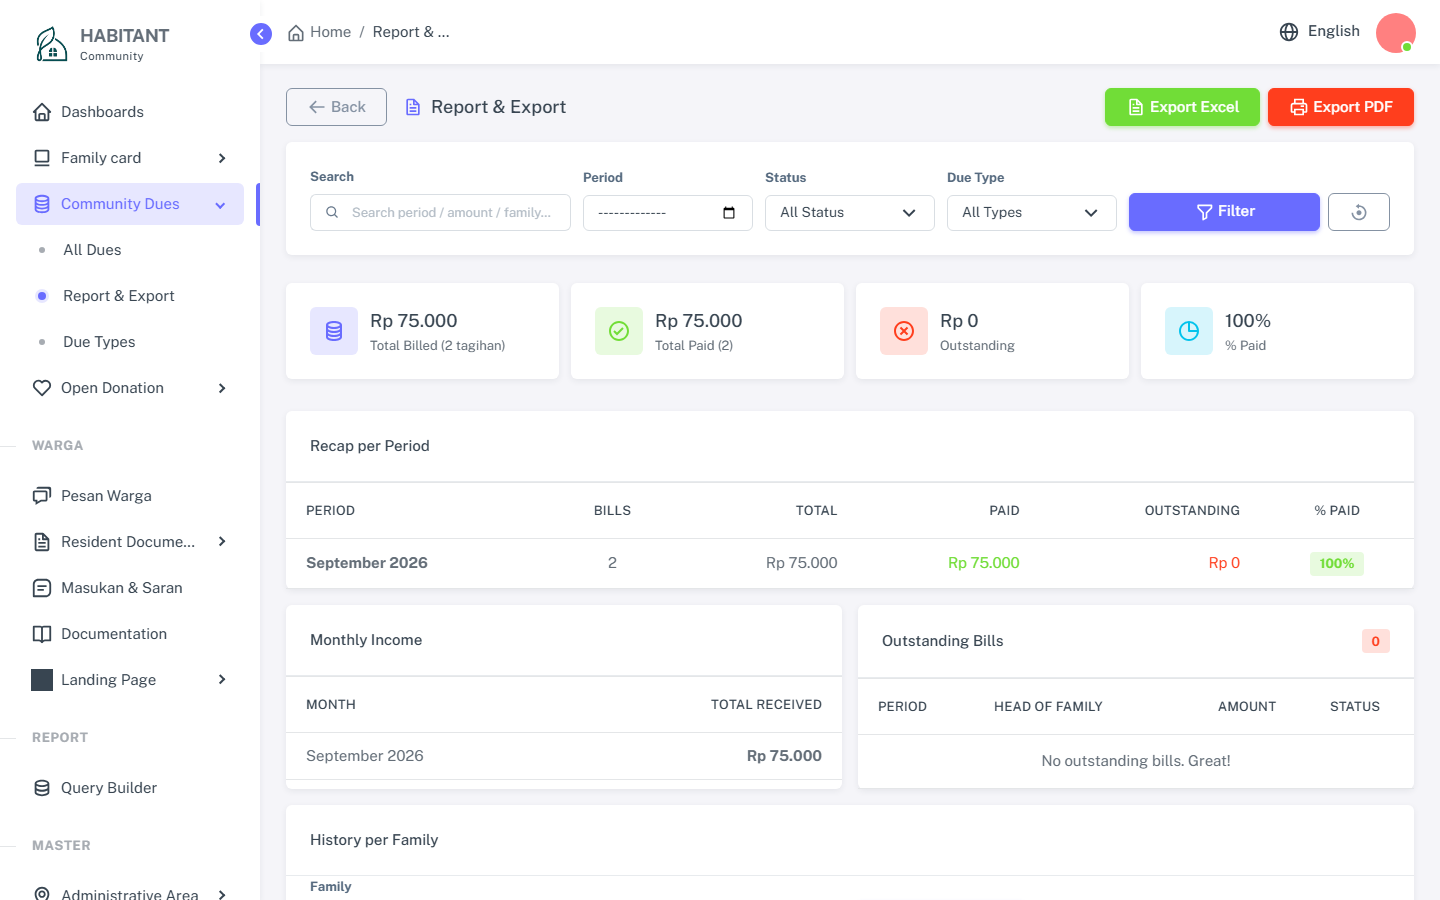The height and width of the screenshot is (900, 1440).
Task: Open the All Status dropdown
Action: click(850, 213)
